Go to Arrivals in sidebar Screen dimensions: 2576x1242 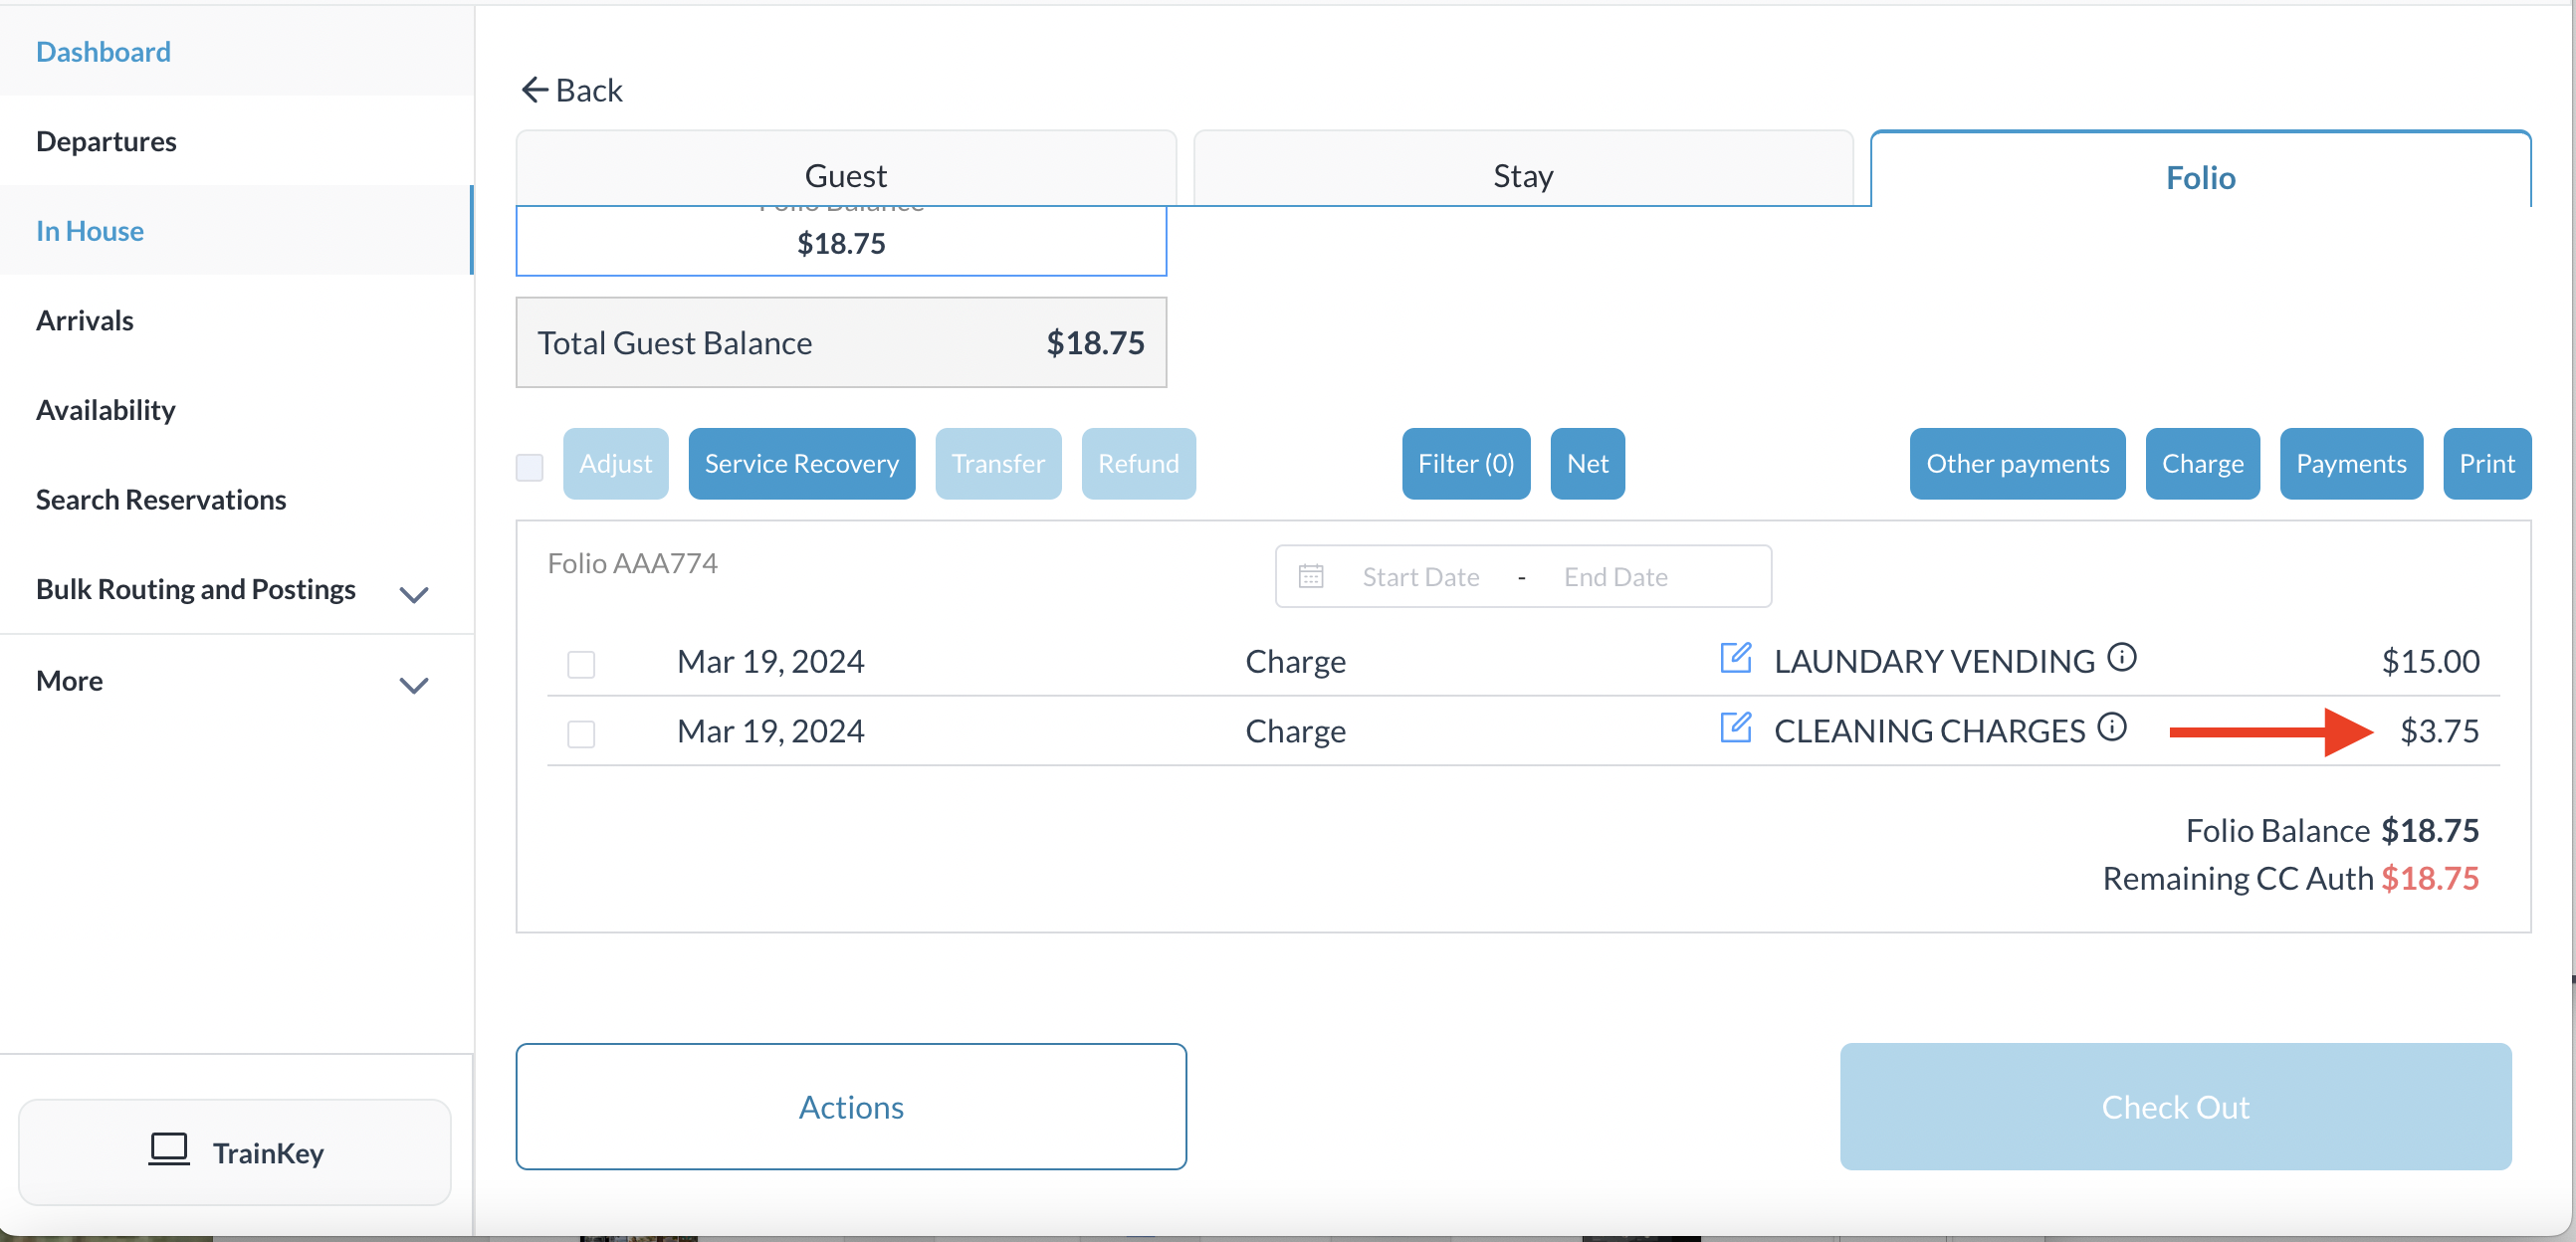tap(85, 320)
